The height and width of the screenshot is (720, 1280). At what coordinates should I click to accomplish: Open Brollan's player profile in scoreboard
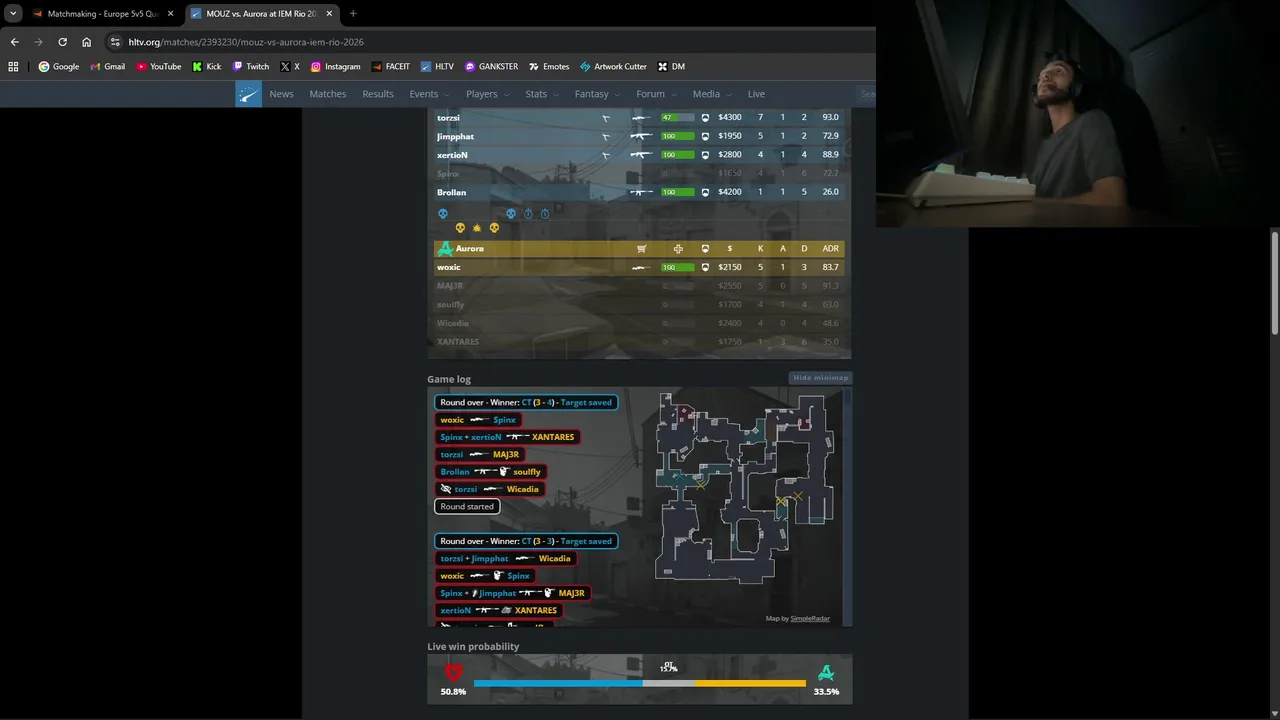tap(451, 192)
